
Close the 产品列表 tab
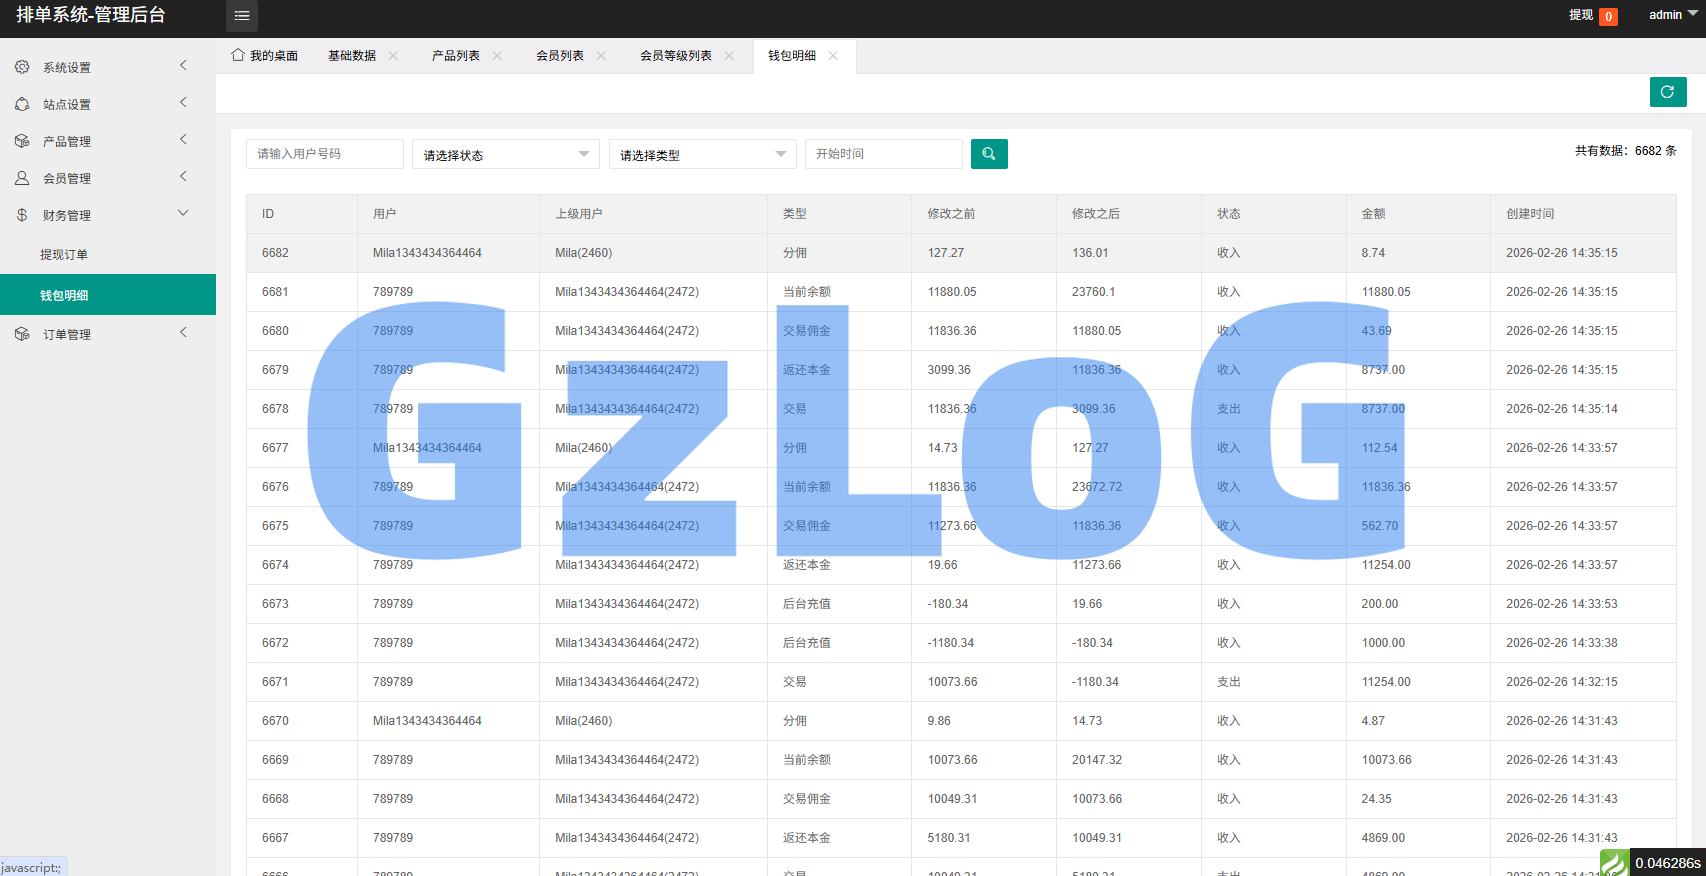(x=497, y=56)
